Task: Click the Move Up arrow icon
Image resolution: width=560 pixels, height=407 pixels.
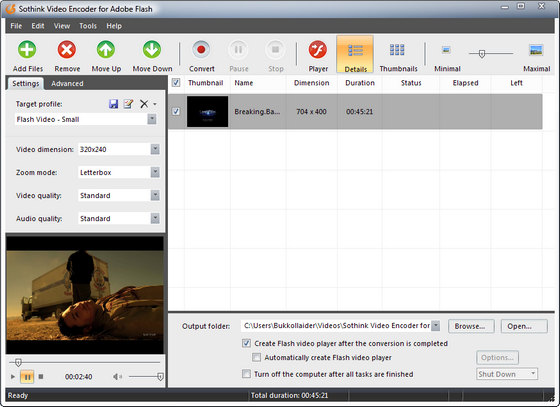Action: click(106, 49)
